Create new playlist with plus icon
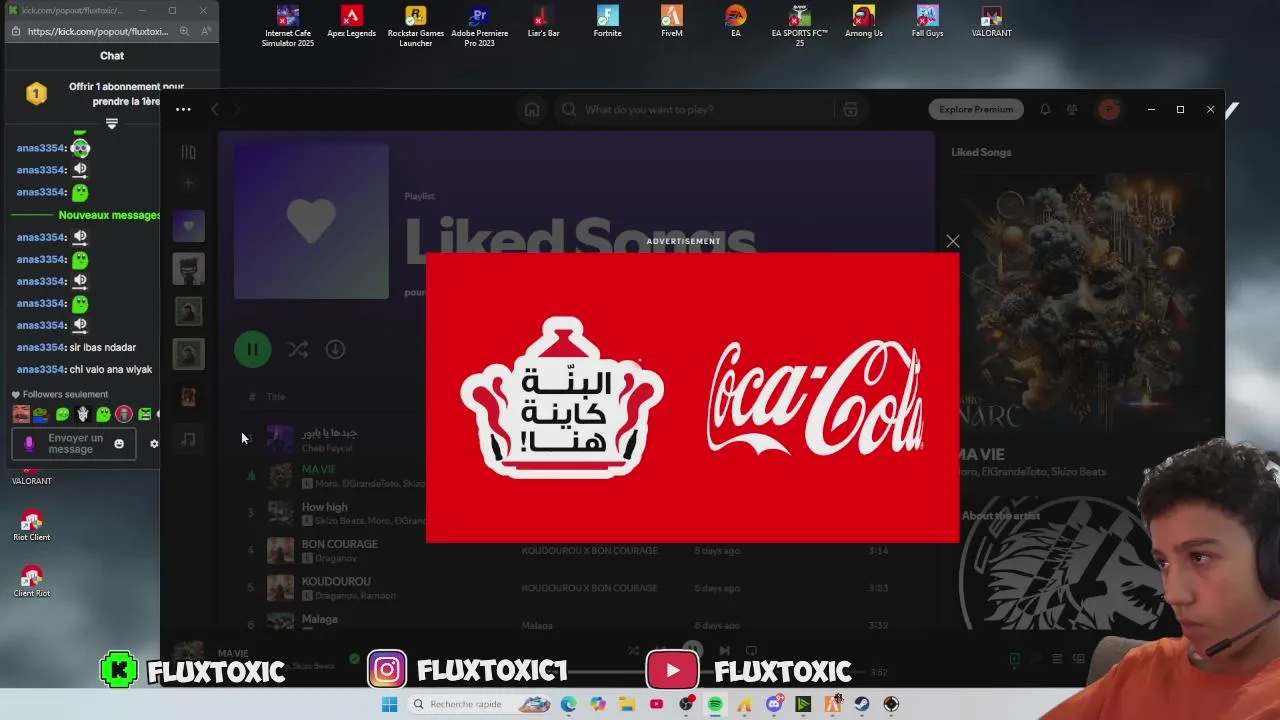Screen dimensions: 1280x720 [188, 182]
